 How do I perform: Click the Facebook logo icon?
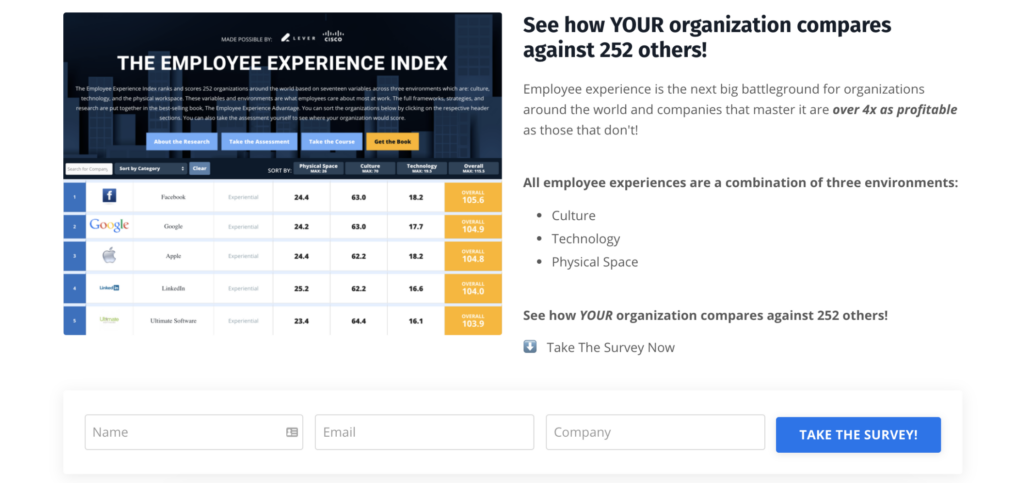(109, 196)
